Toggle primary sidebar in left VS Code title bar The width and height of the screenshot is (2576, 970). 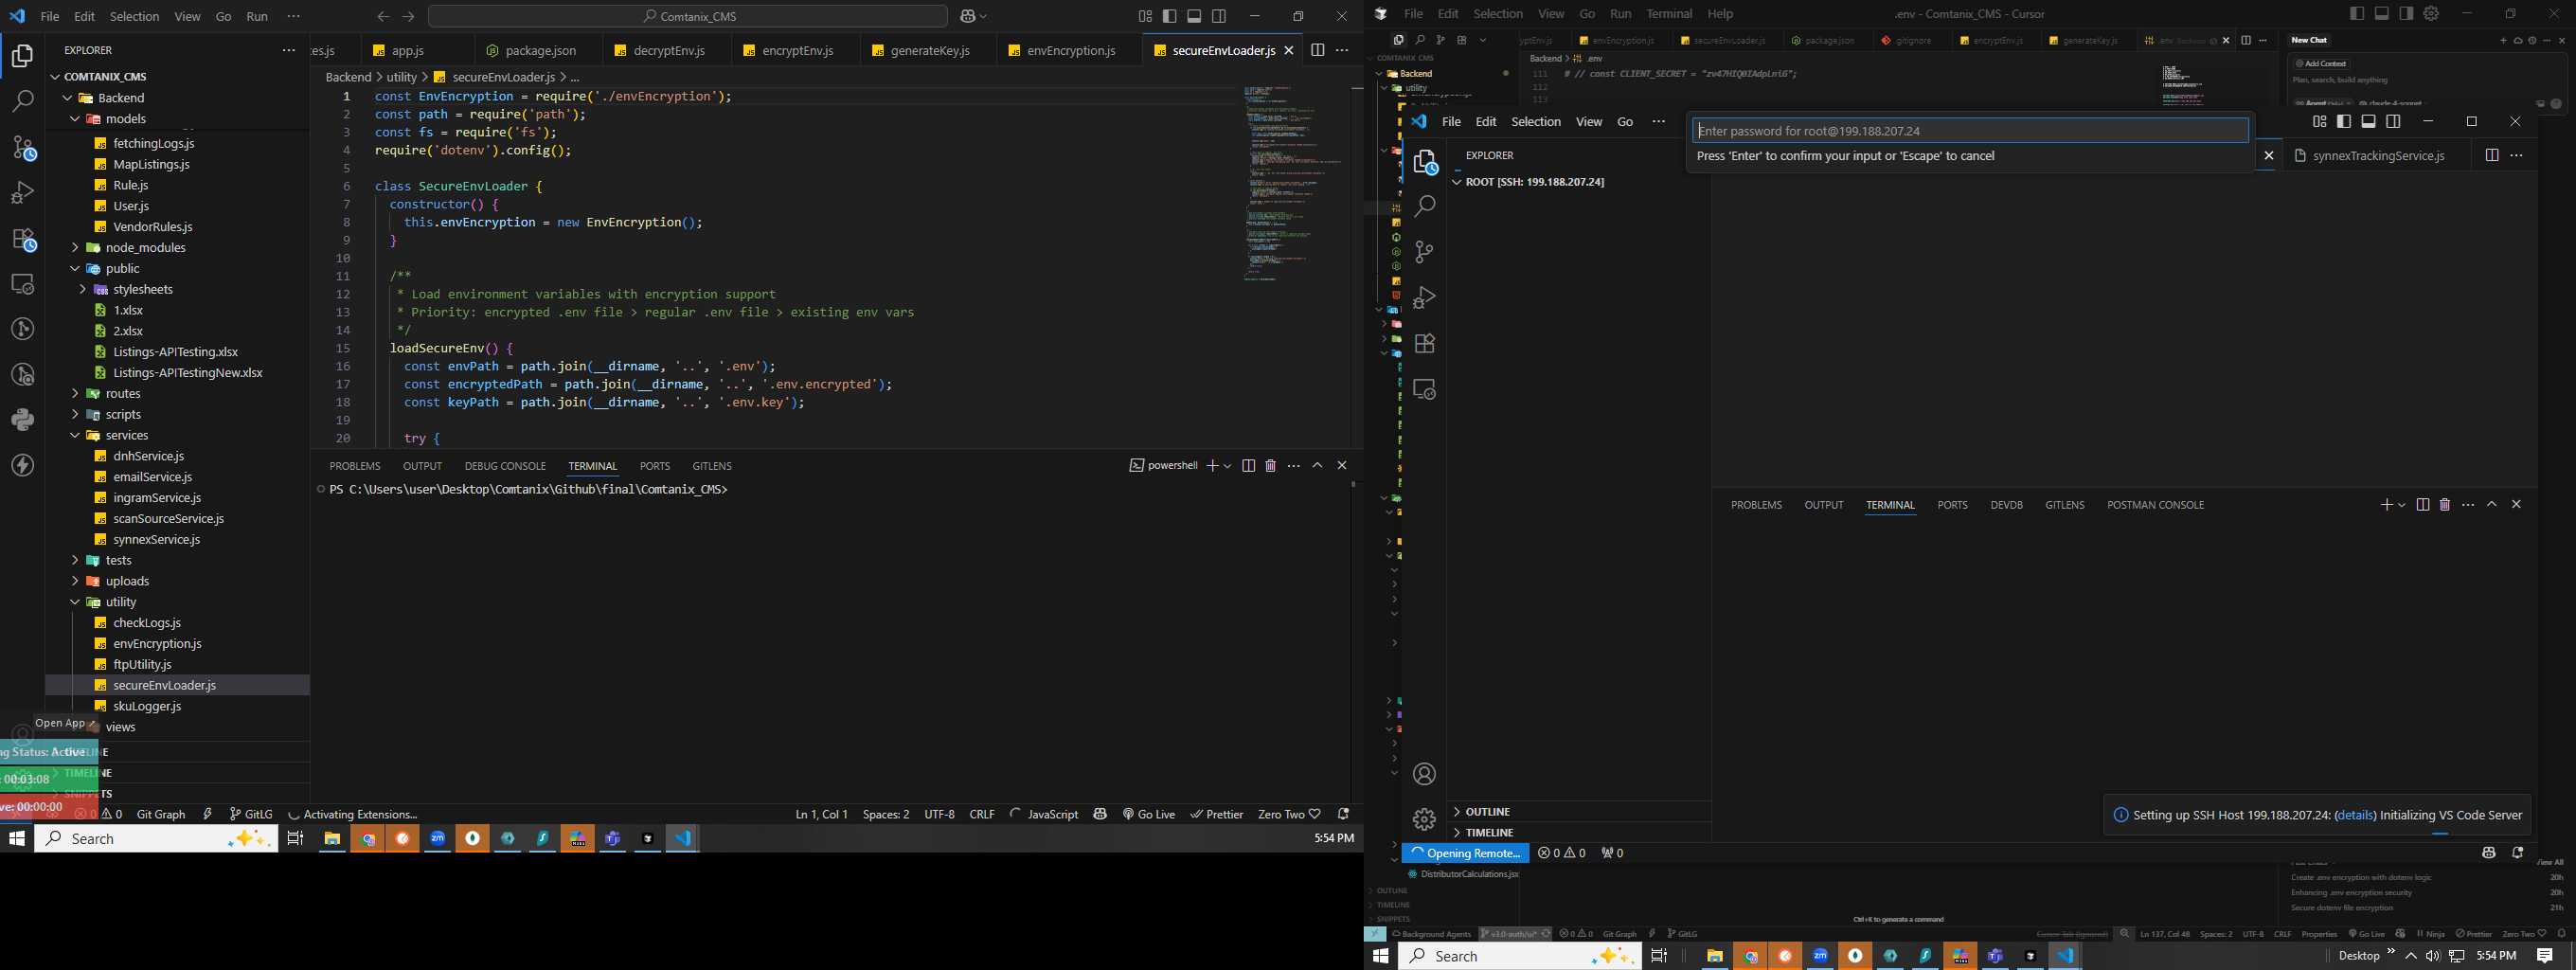coord(1169,16)
